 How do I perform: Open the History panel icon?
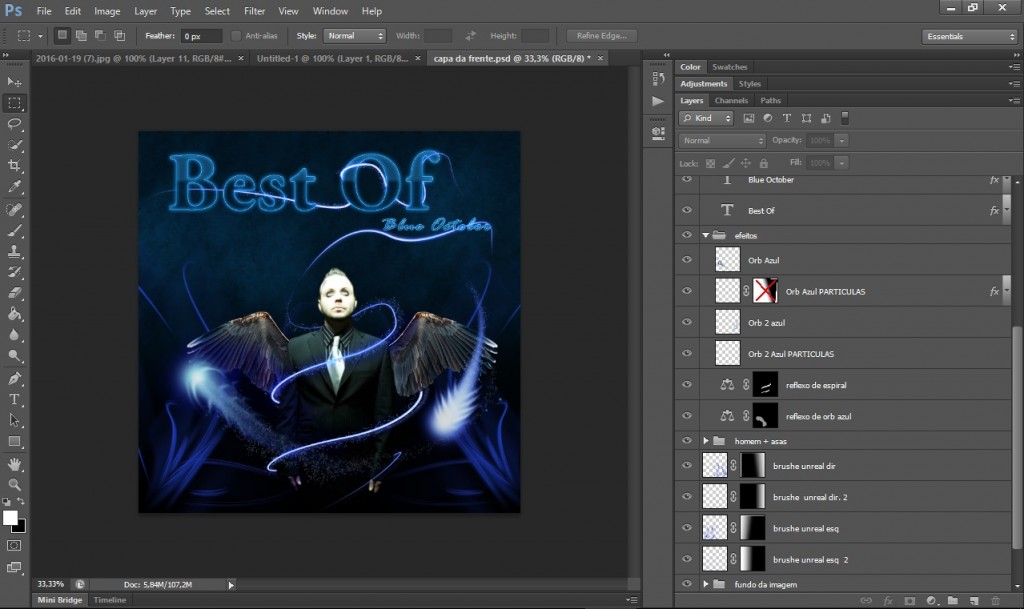pos(658,79)
